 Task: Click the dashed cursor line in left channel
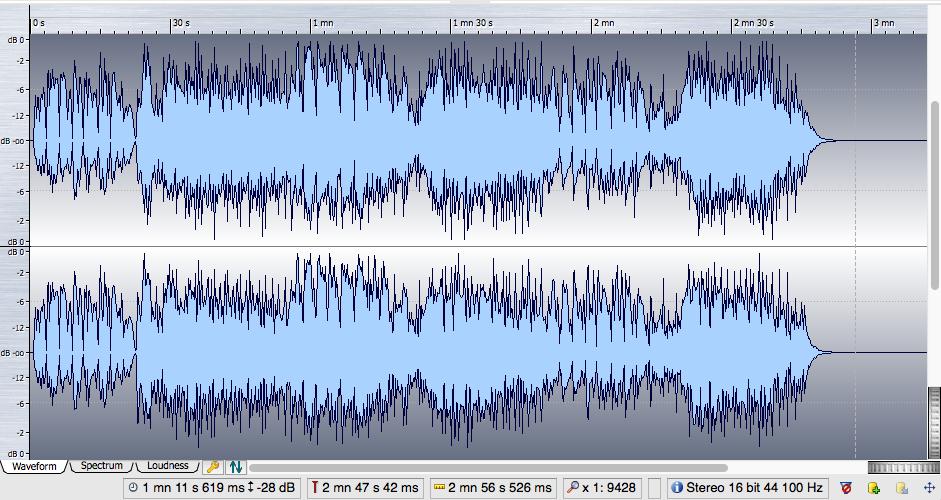855,140
